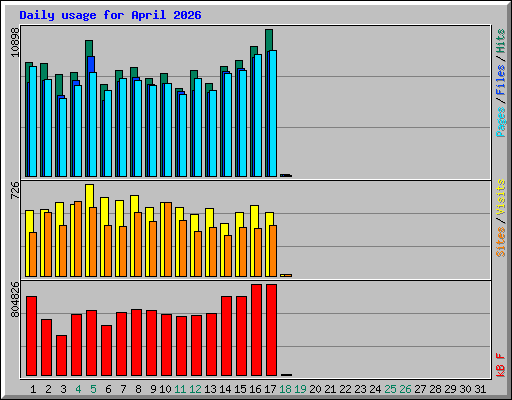Viewport: 512px width, 400px height.
Task: Select day 15 on the date axis
Action: 240,389
